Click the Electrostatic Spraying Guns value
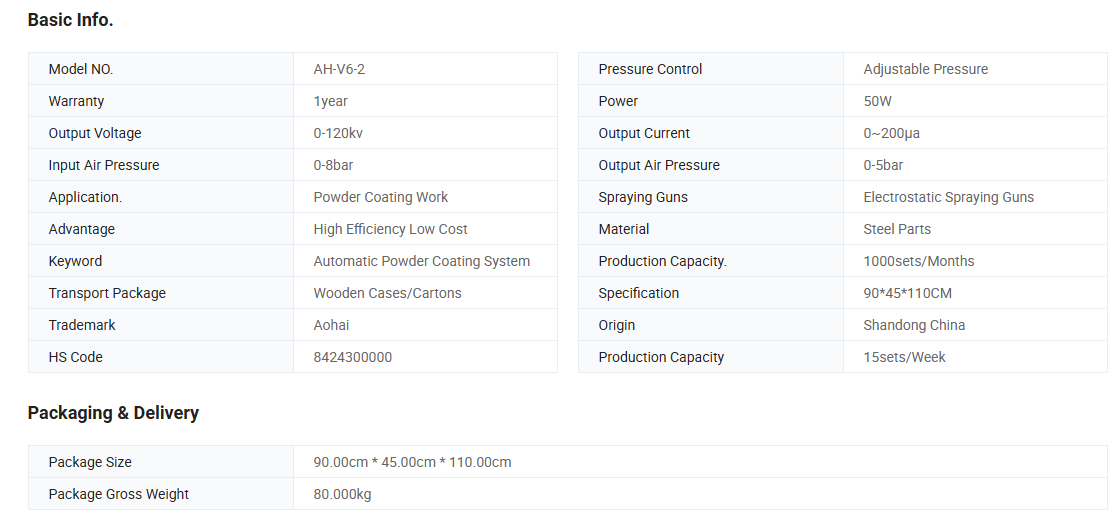The width and height of the screenshot is (1118, 517). click(x=949, y=197)
